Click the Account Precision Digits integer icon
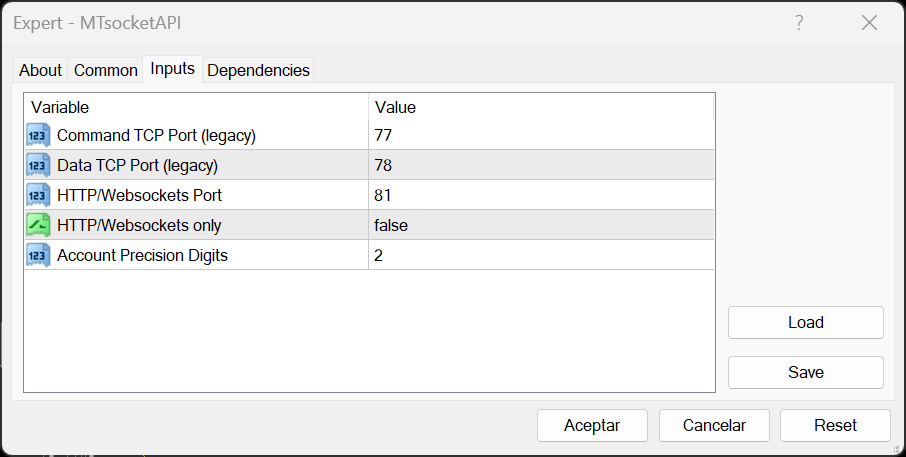 (38, 255)
